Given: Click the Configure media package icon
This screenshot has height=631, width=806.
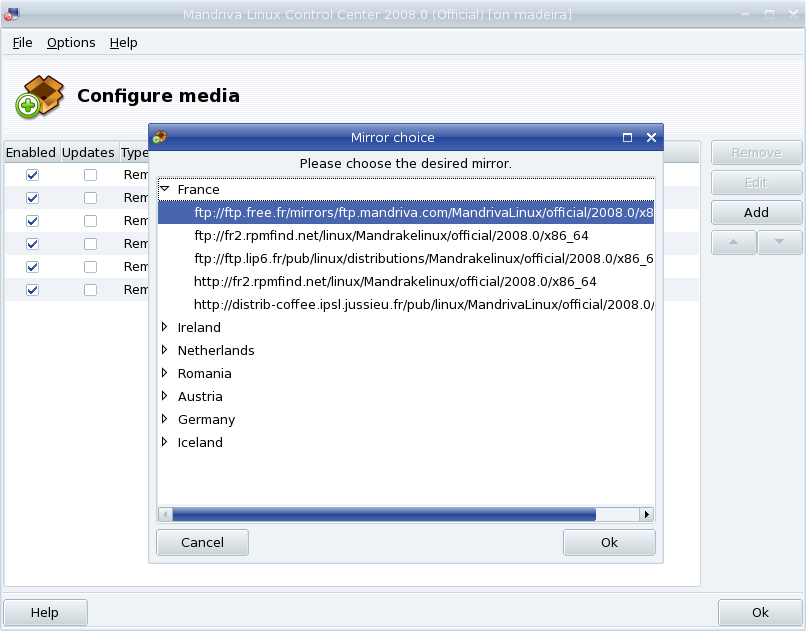Looking at the screenshot, I should coord(40,96).
